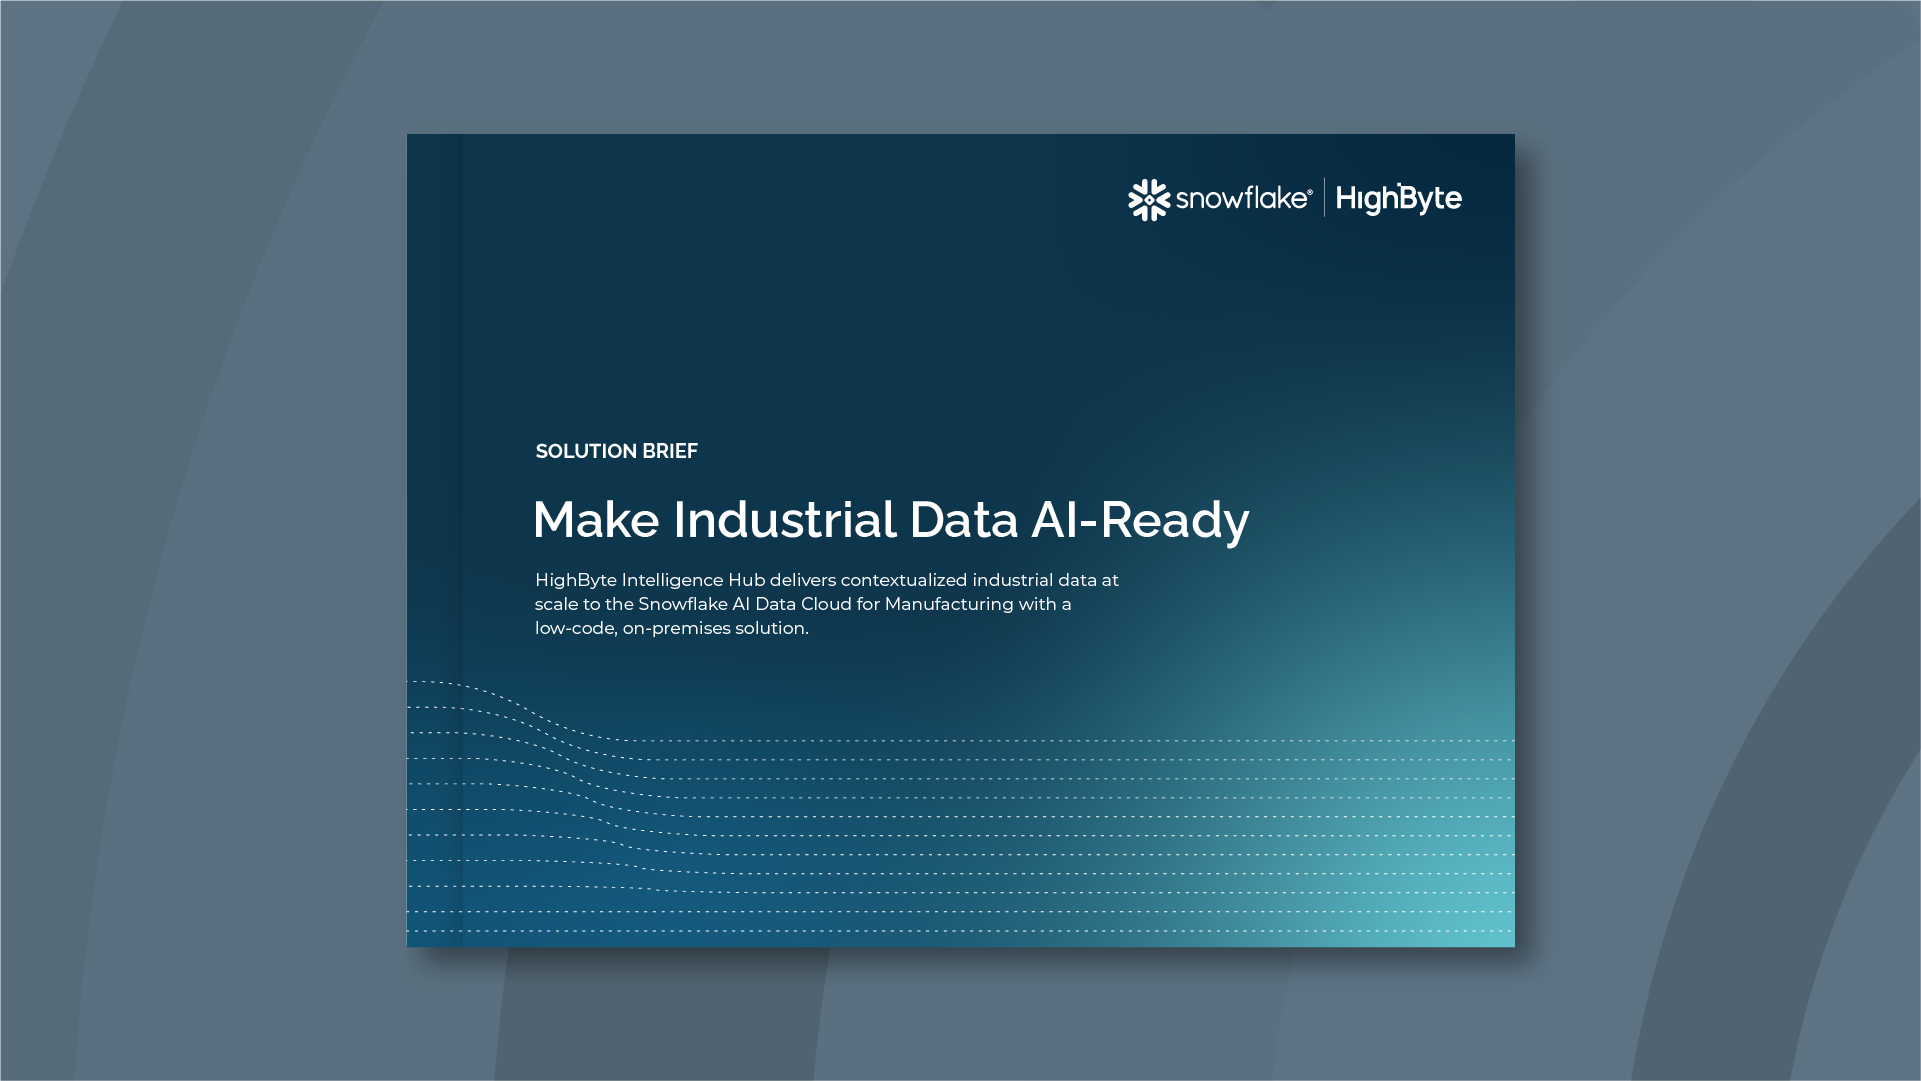Open the SOLUTION BRIEF section heading
The width and height of the screenshot is (1921, 1081).
point(616,452)
